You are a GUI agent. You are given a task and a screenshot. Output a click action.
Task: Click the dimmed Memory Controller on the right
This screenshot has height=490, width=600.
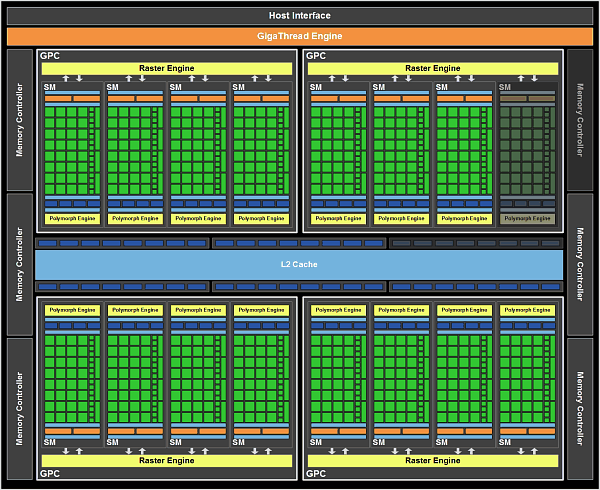tap(581, 119)
